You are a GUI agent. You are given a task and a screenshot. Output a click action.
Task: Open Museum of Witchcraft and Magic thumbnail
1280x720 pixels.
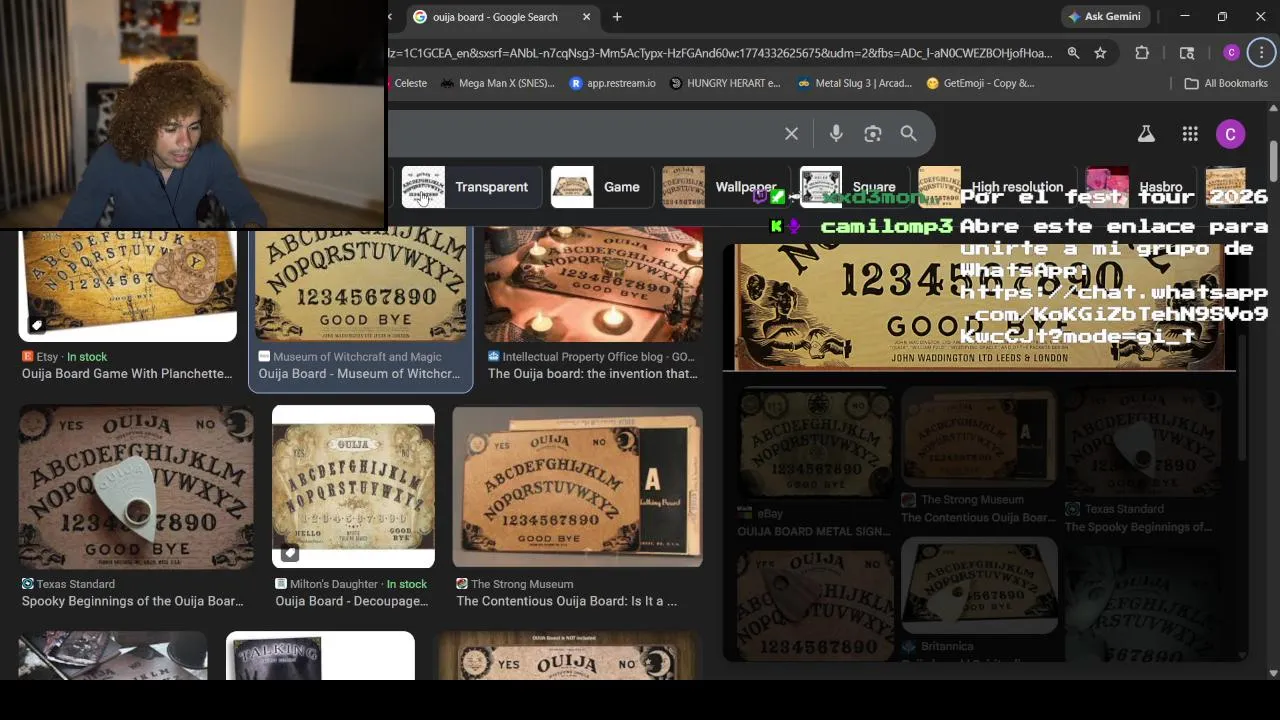360,285
